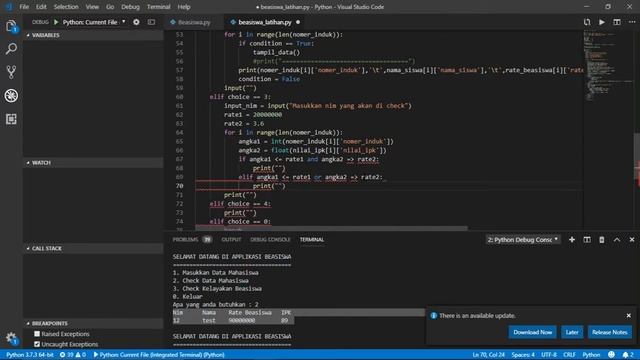Click line number 70 in the gutter

coord(179,186)
